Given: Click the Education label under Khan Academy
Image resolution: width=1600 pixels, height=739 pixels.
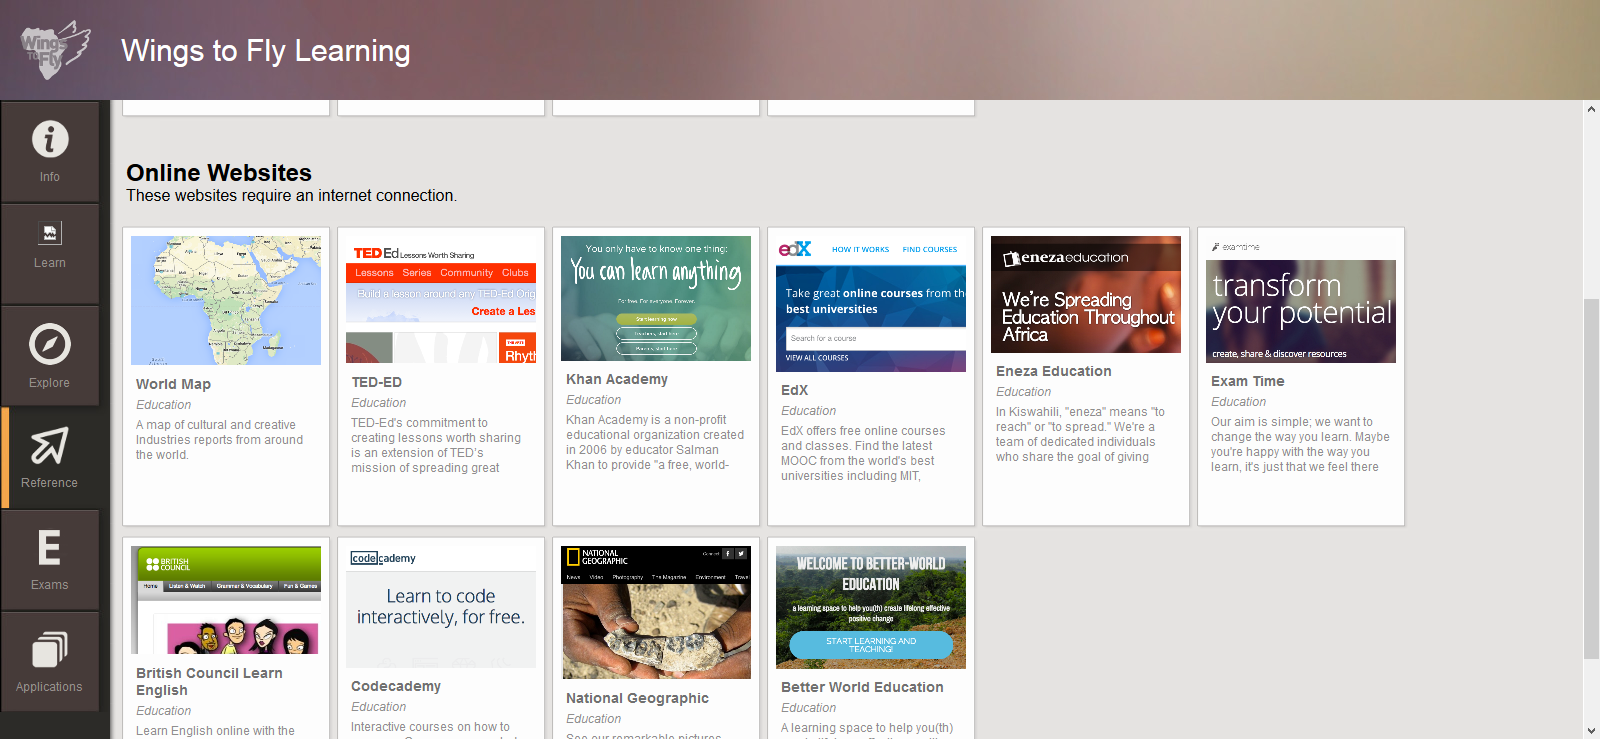Looking at the screenshot, I should coord(593,400).
